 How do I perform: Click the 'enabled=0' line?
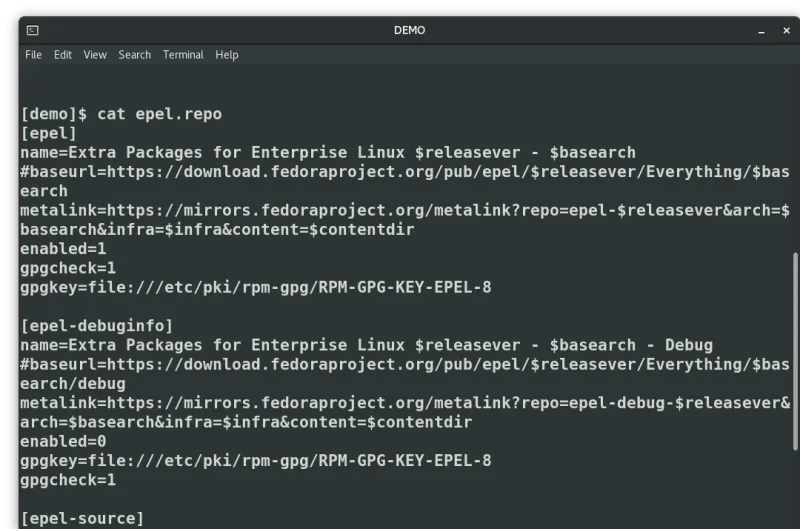click(x=63, y=441)
